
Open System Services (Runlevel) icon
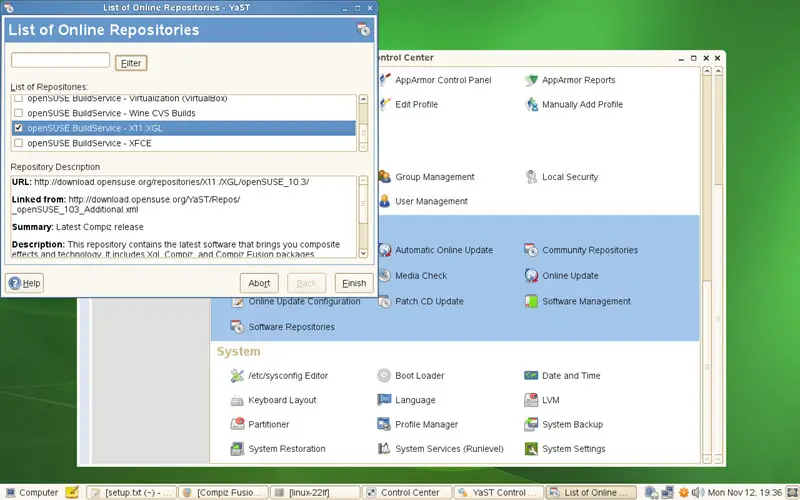click(x=384, y=448)
